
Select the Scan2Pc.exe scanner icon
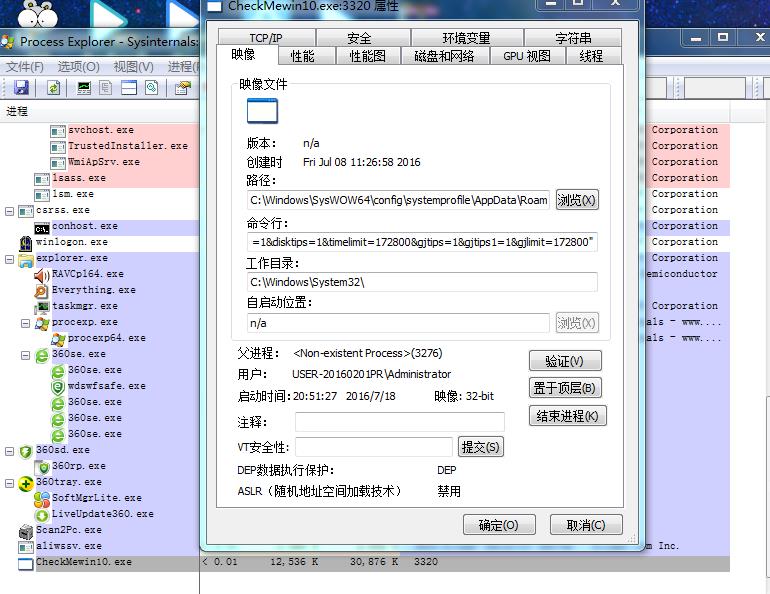pyautogui.click(x=26, y=531)
